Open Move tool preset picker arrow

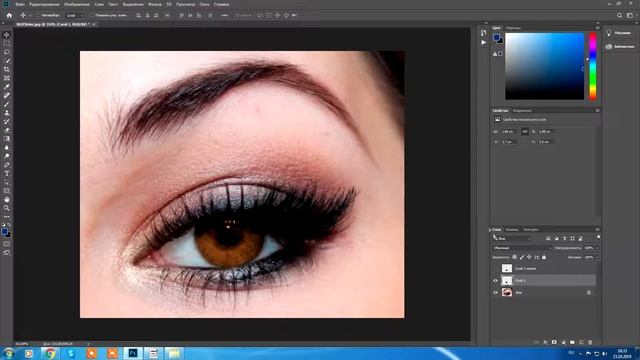point(30,15)
